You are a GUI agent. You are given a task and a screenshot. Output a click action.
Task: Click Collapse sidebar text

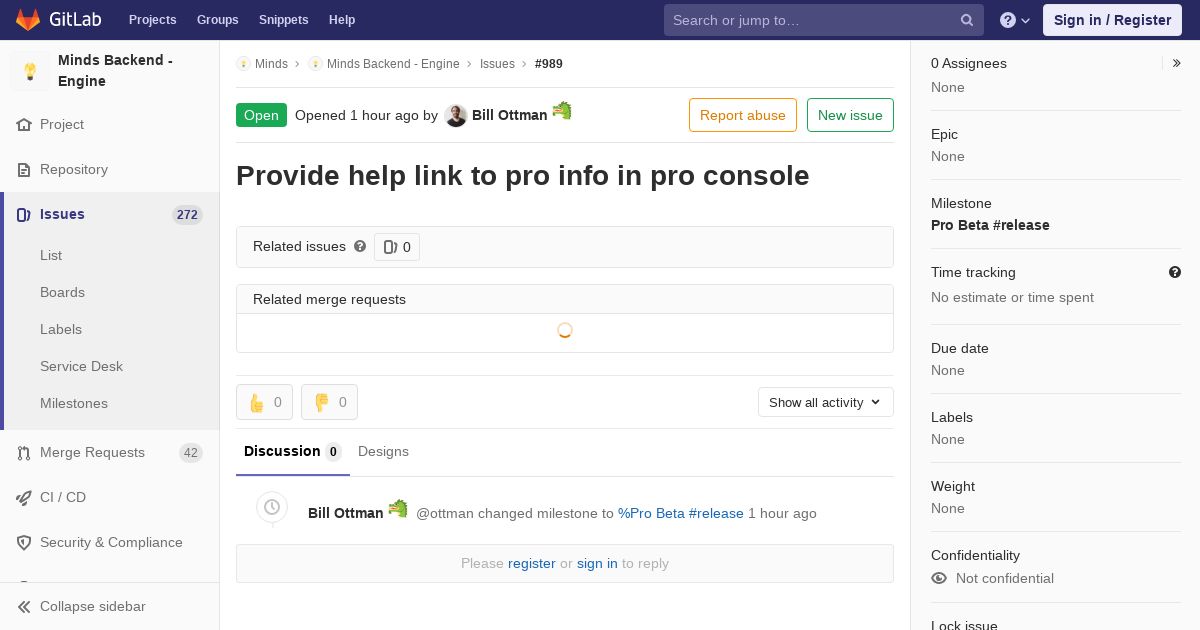(x=93, y=607)
